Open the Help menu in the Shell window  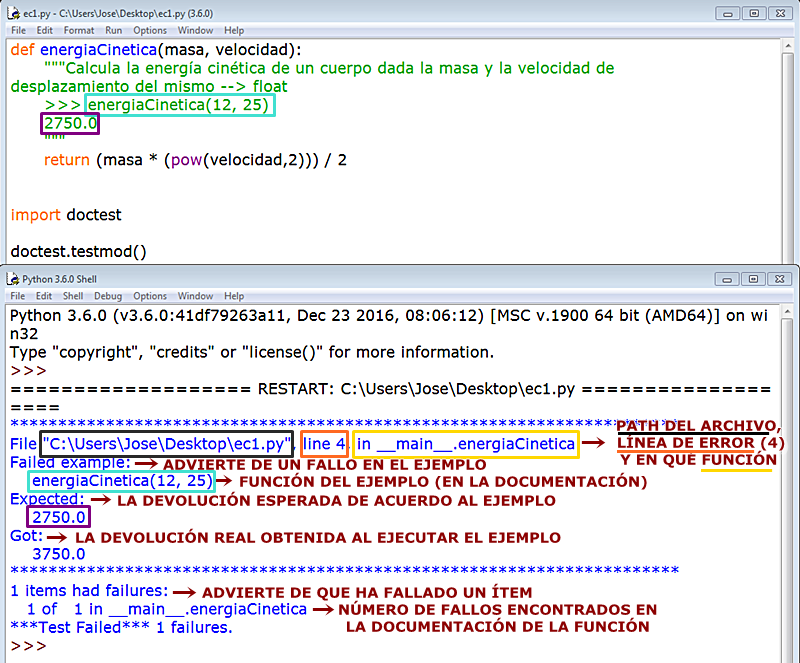click(x=233, y=296)
